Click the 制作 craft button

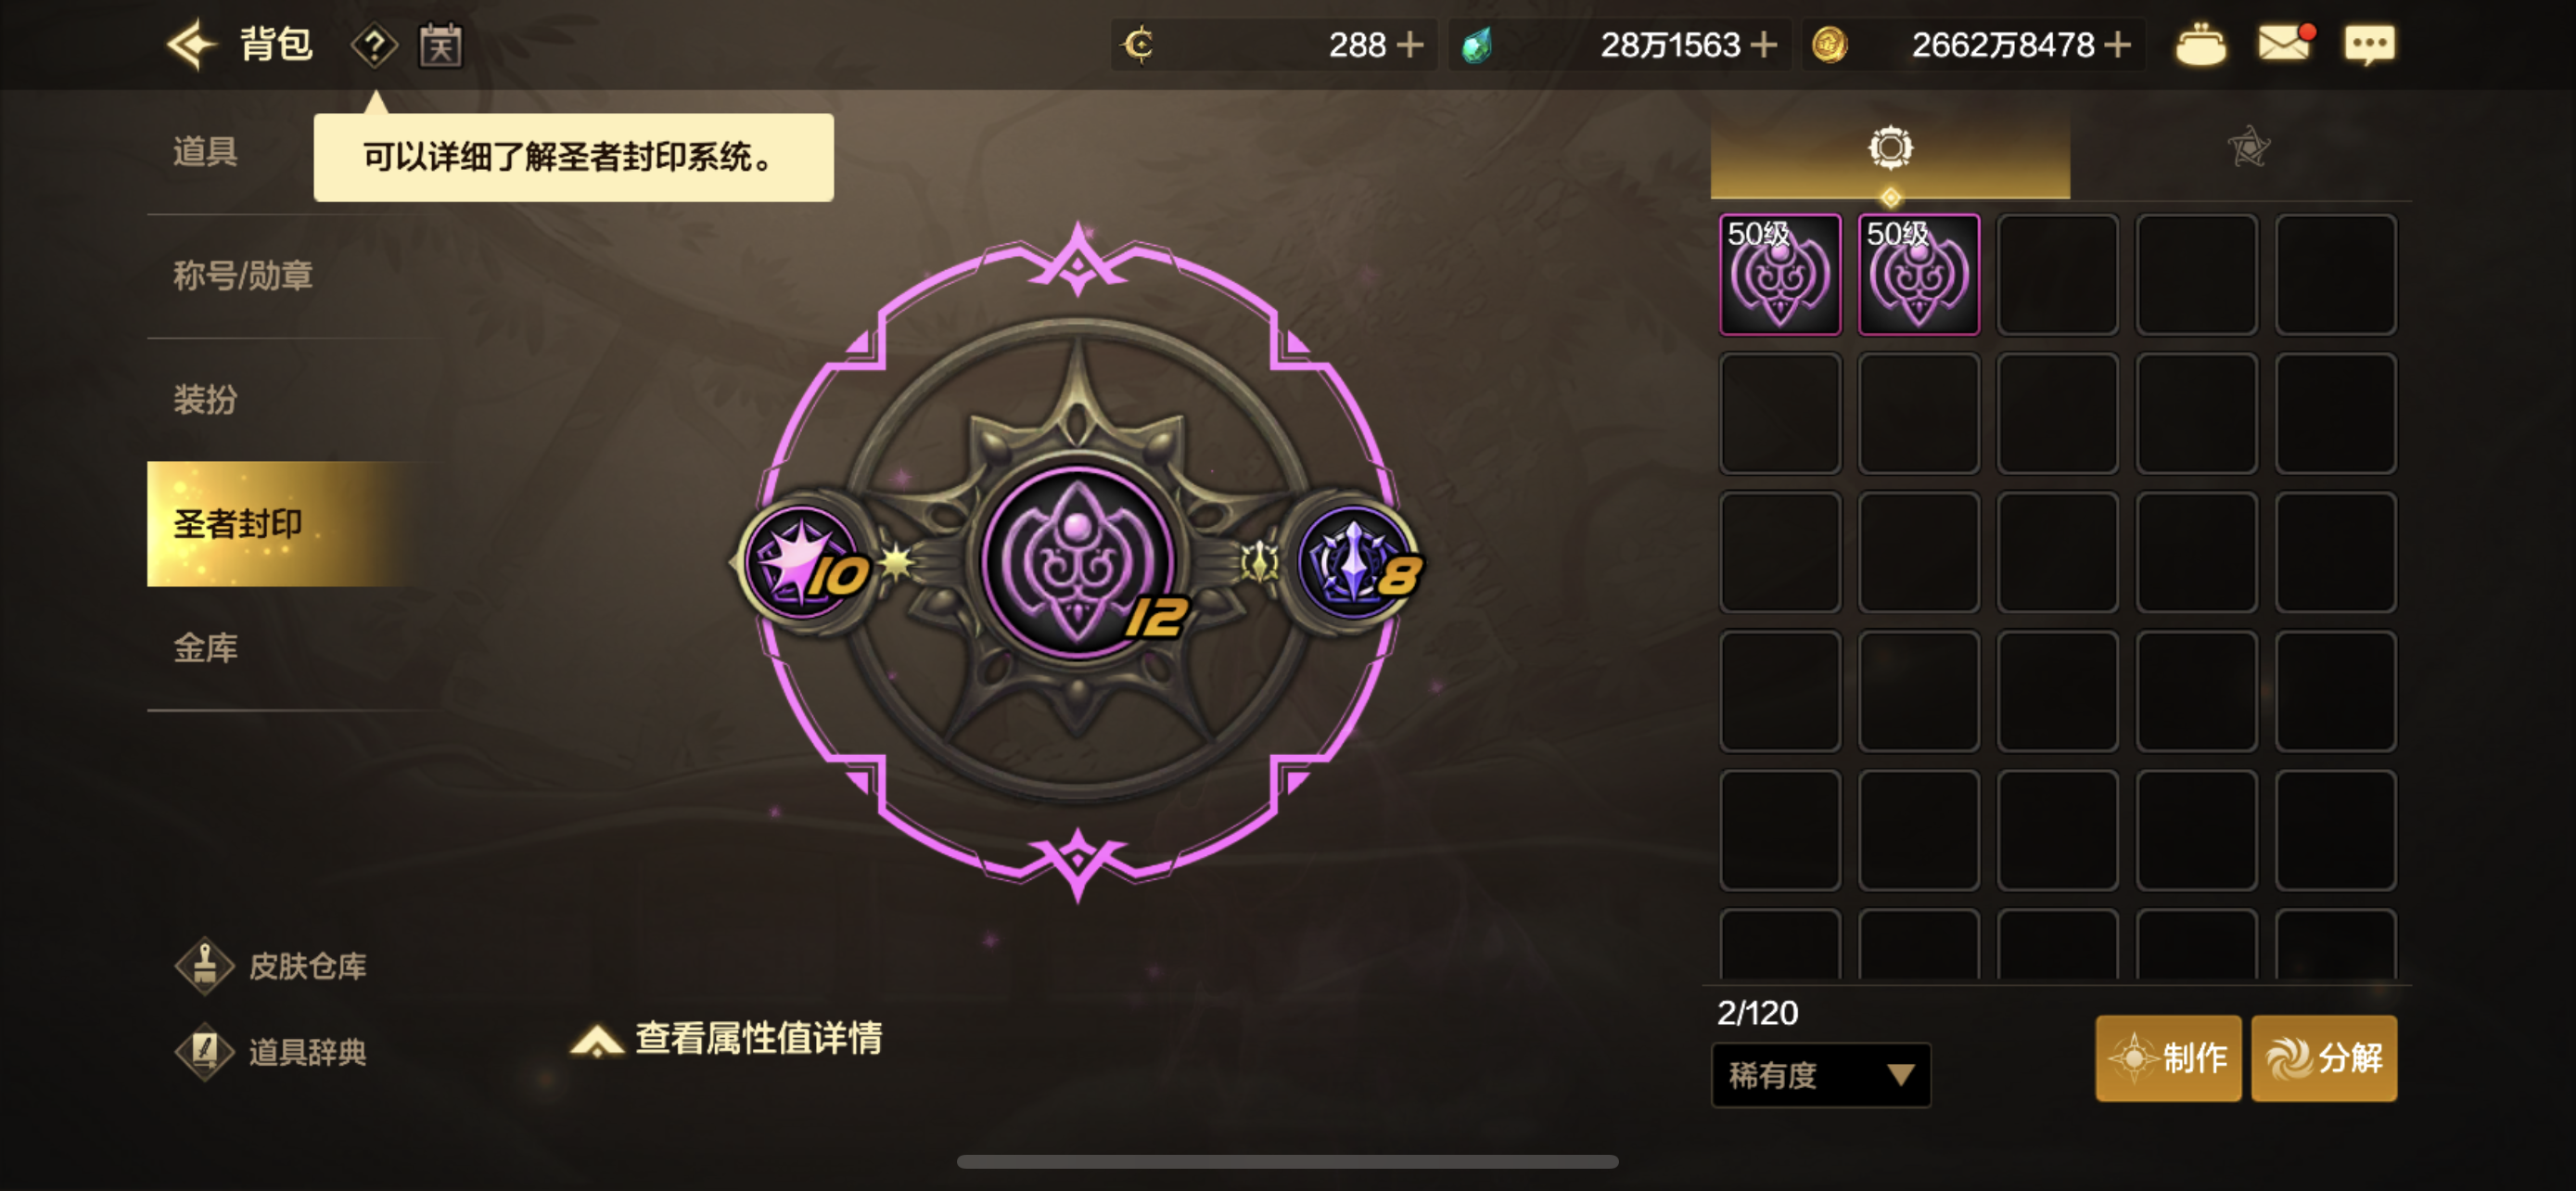coord(2168,1058)
